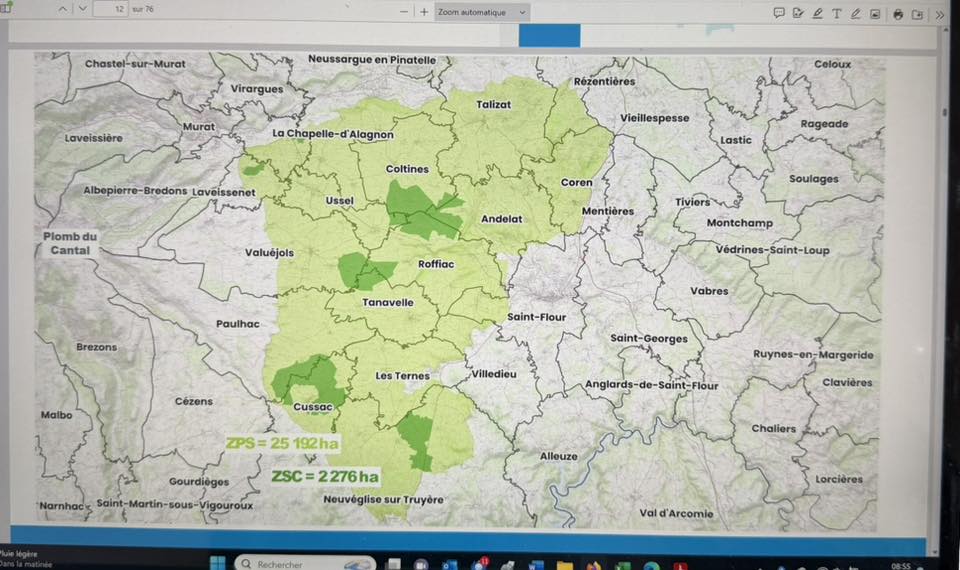Expand the double-chevron tools menu

tap(939, 14)
